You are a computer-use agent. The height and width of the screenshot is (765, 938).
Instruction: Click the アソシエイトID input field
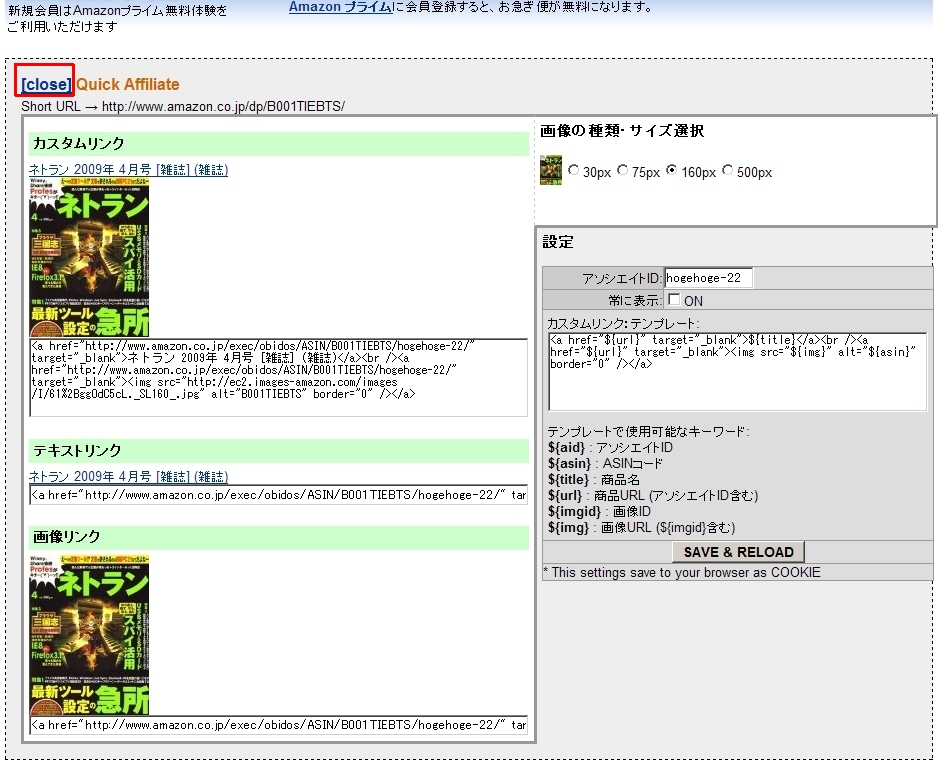(x=708, y=278)
